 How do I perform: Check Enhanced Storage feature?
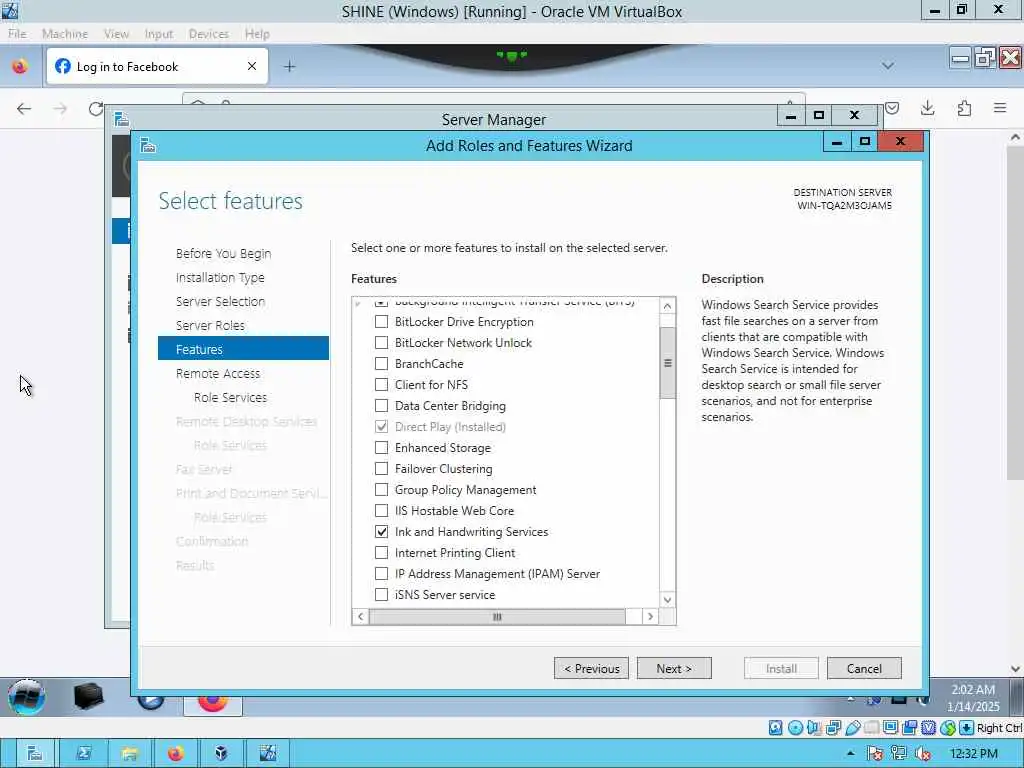[x=381, y=447]
